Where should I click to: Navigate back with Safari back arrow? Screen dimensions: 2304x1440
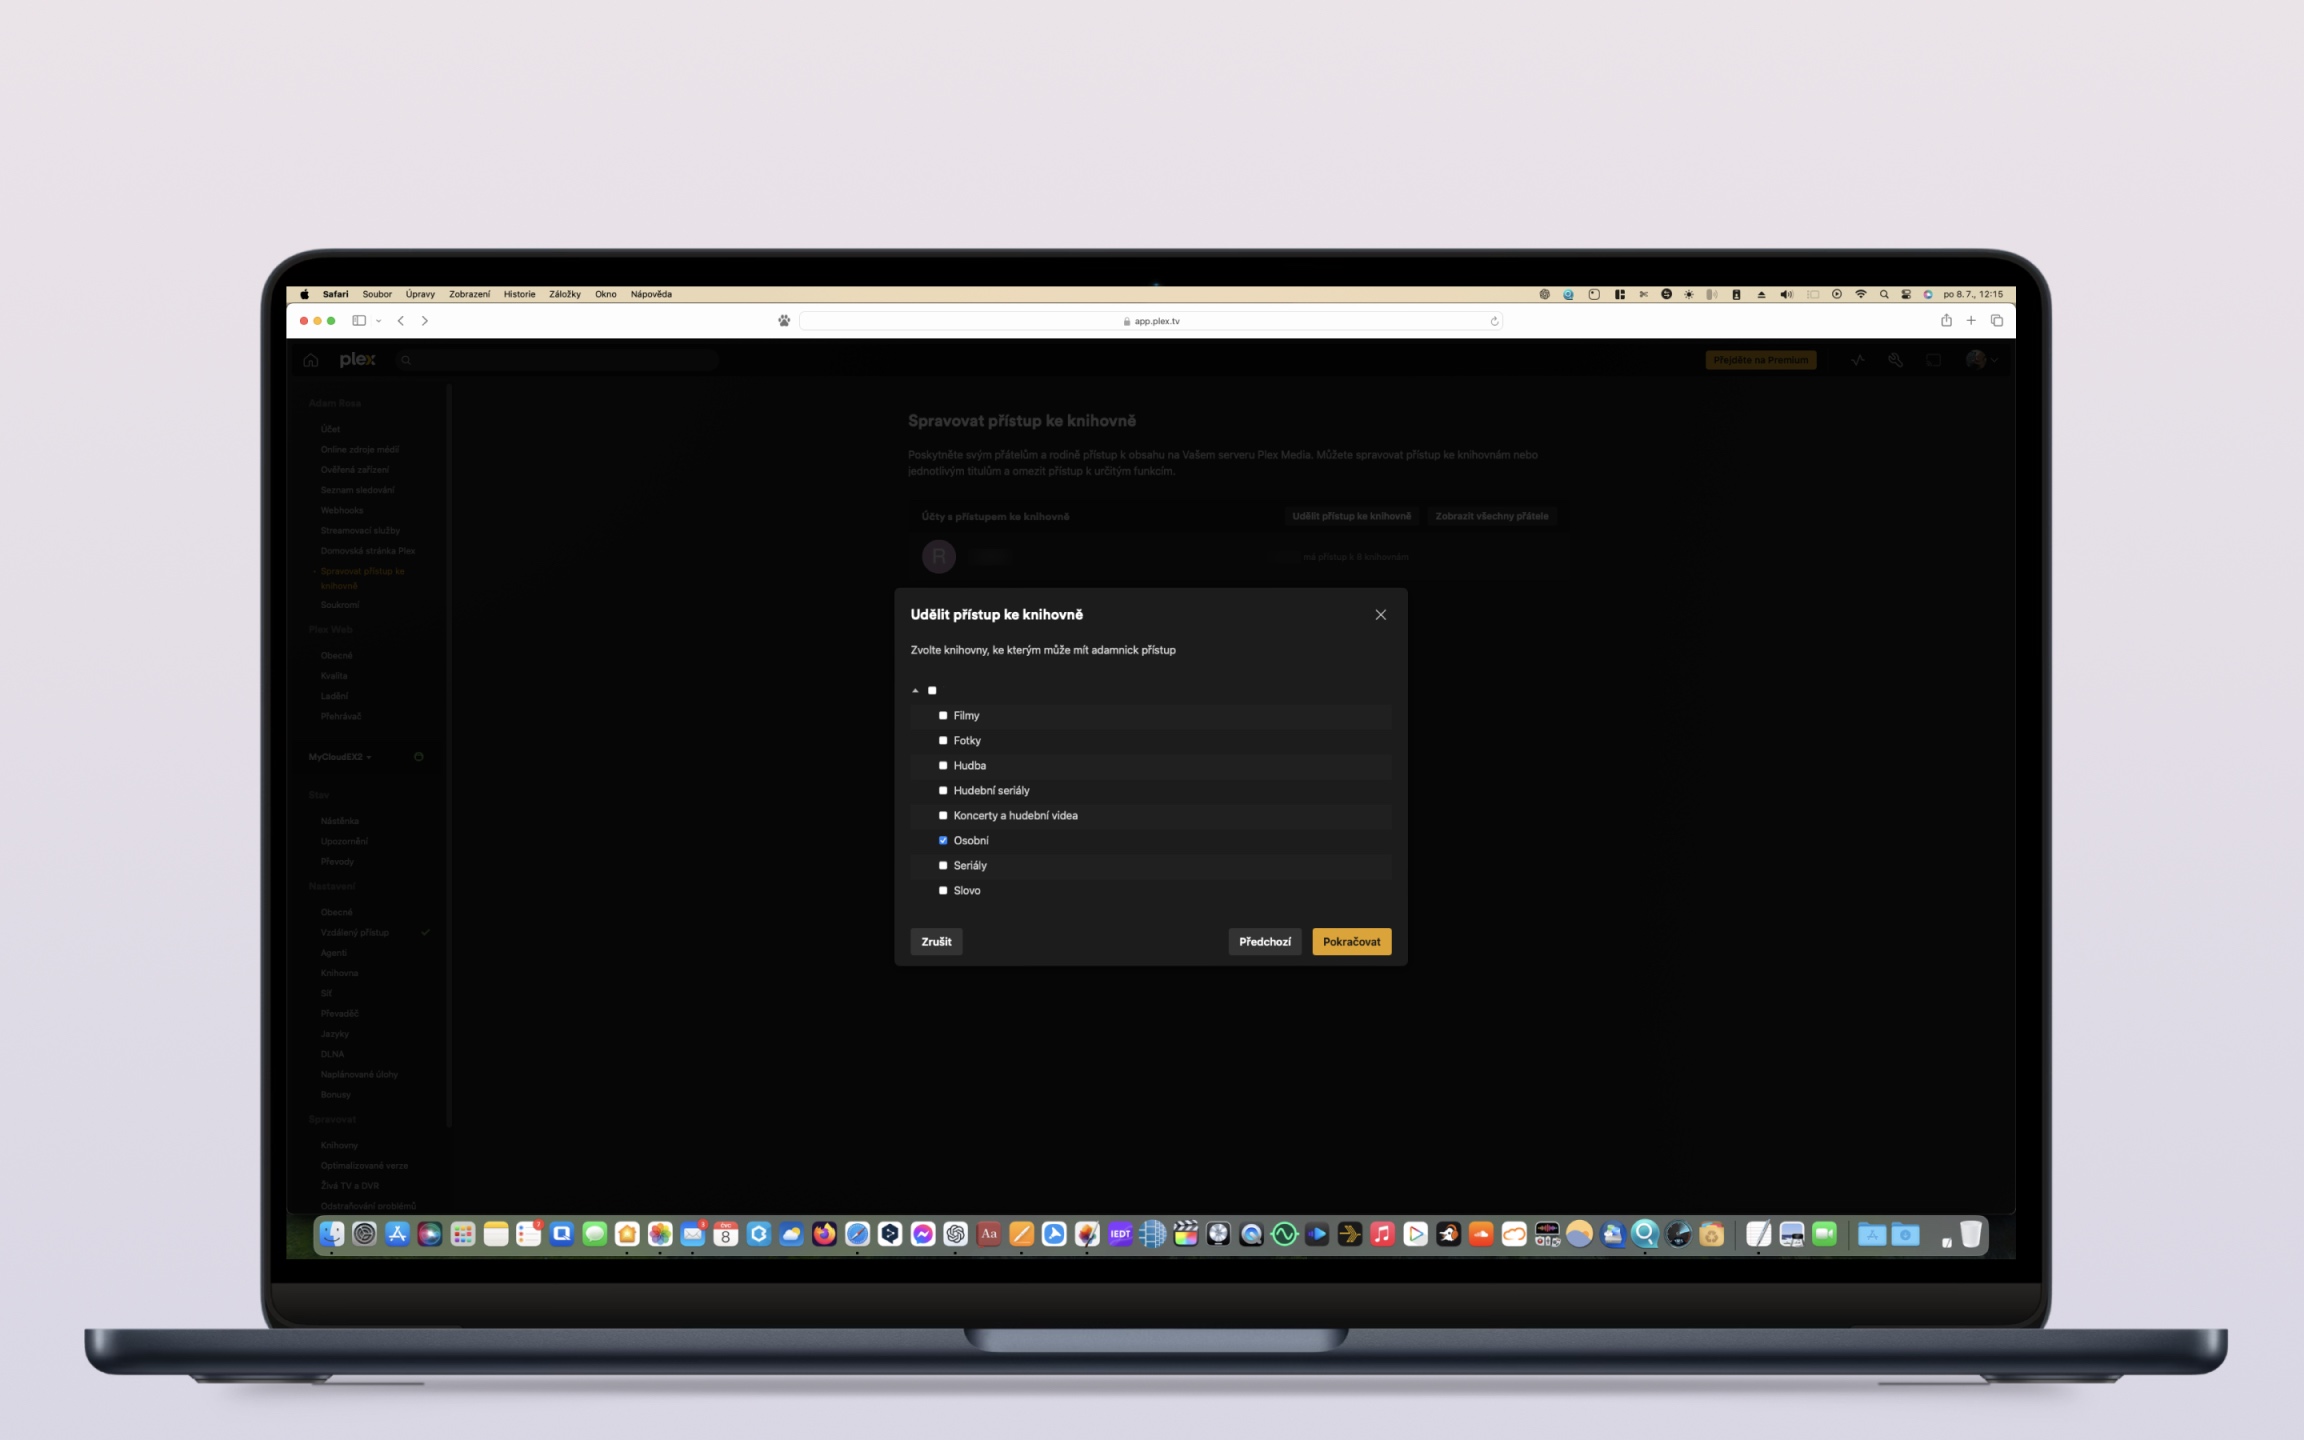click(401, 321)
